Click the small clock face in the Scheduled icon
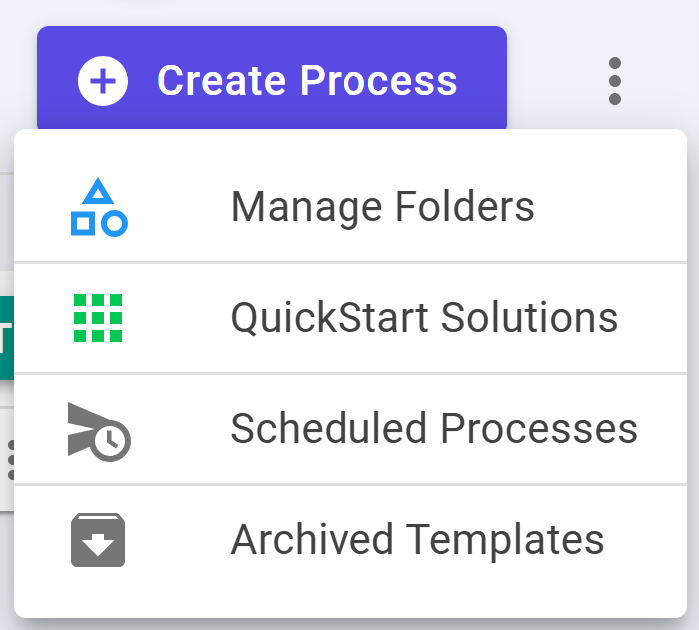This screenshot has height=630, width=699. 111,442
